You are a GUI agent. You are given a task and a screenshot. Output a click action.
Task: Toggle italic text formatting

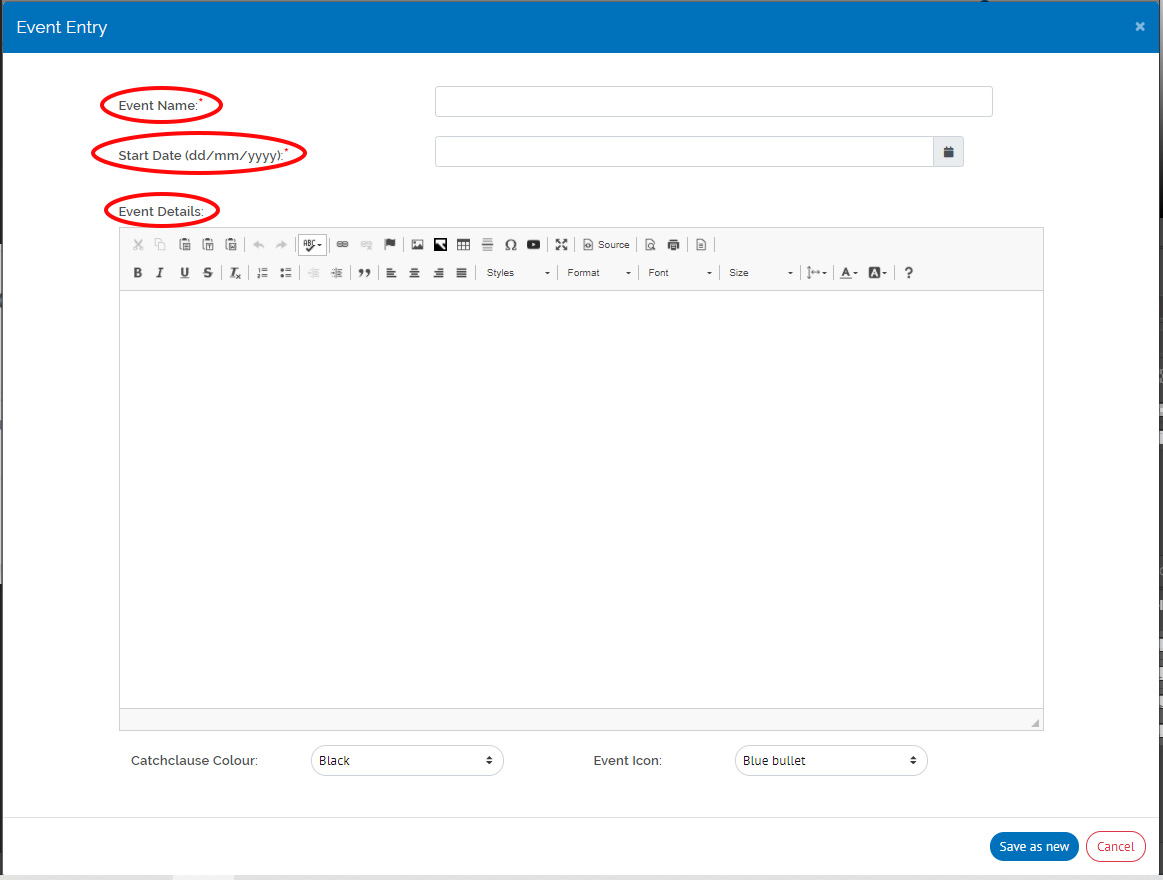[160, 273]
